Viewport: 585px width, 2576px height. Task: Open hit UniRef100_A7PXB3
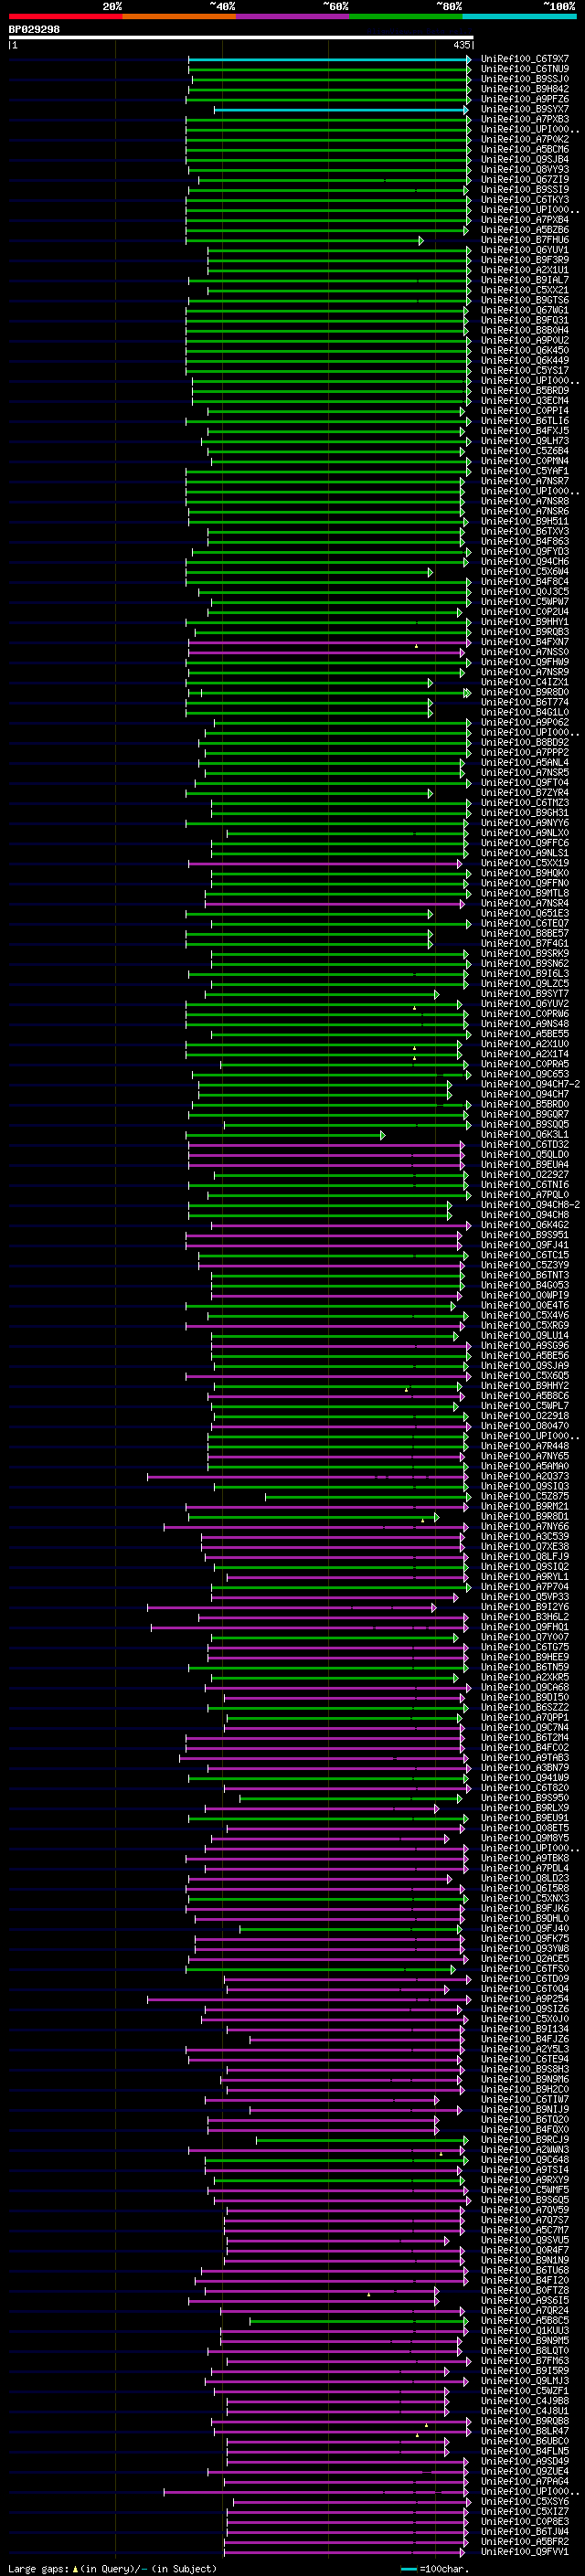[524, 119]
